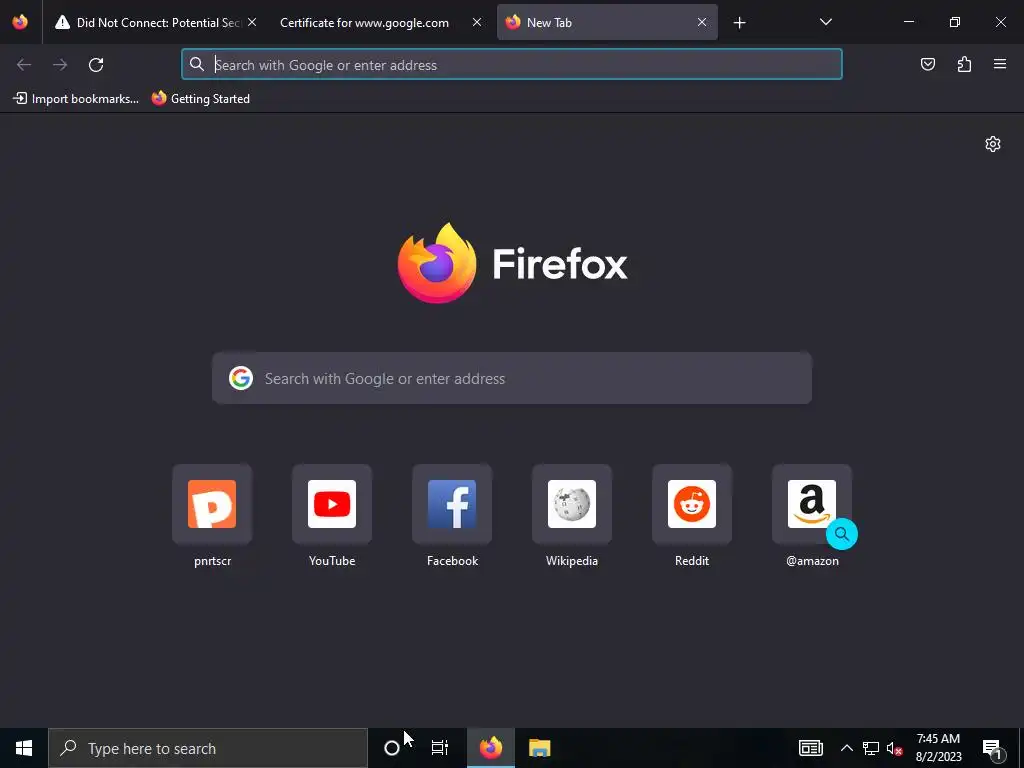Open the clock showing 7:45 AM

tap(938, 748)
